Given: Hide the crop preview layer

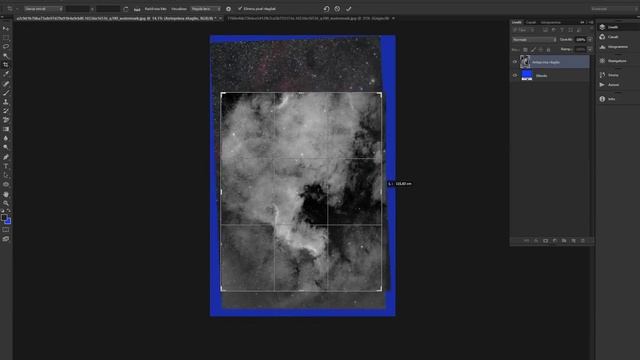Looking at the screenshot, I should click(515, 62).
